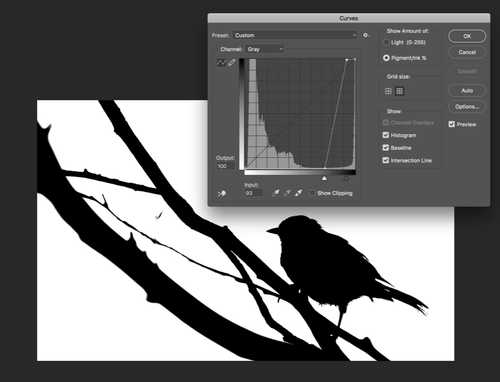Select the edit points curve tool icon

pyautogui.click(x=220, y=62)
